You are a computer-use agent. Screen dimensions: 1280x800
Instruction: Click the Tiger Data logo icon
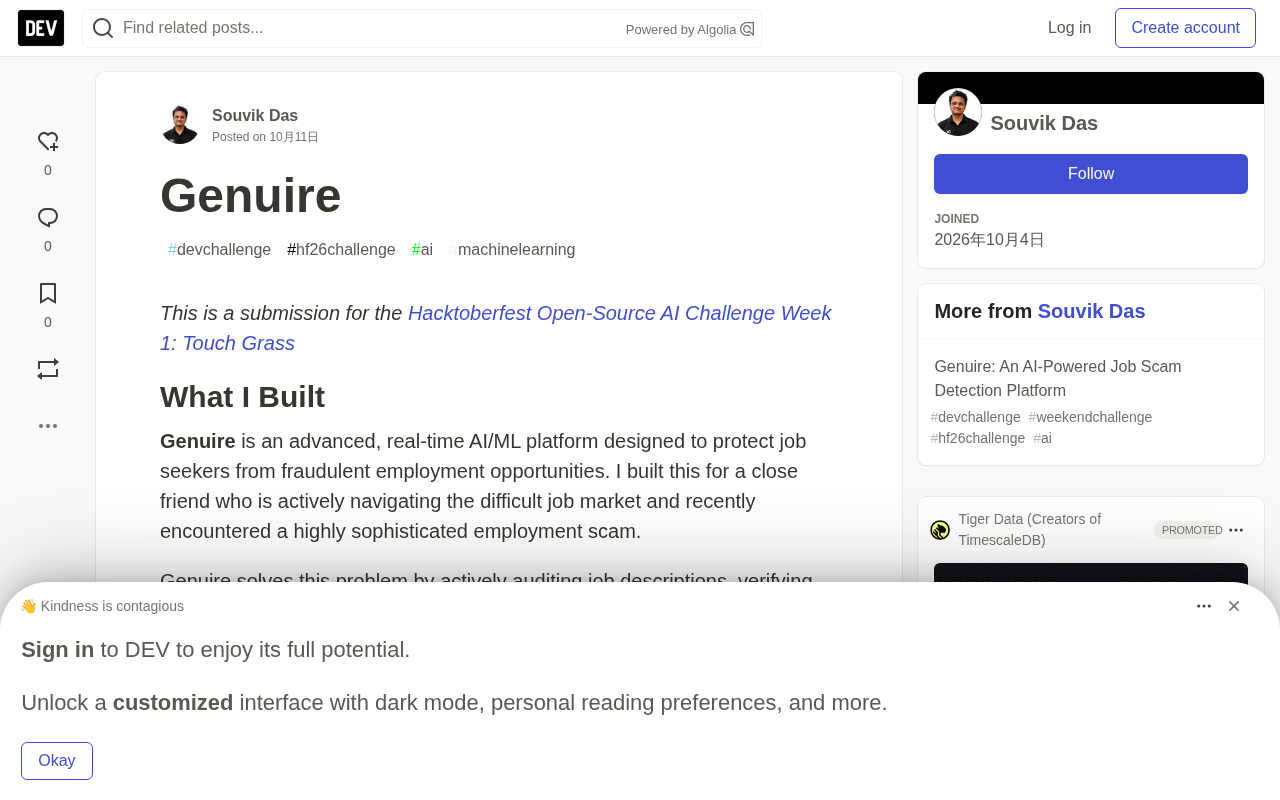click(940, 530)
